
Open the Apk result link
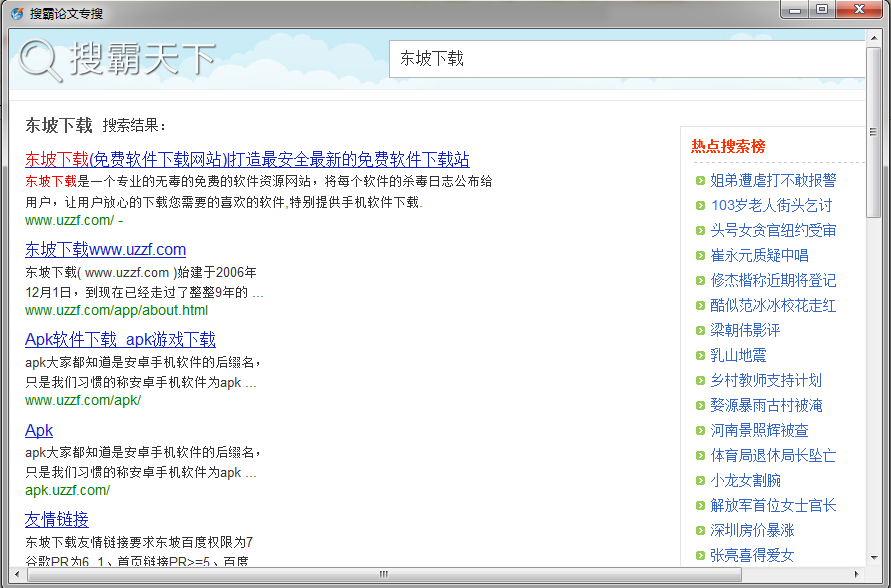coord(39,430)
